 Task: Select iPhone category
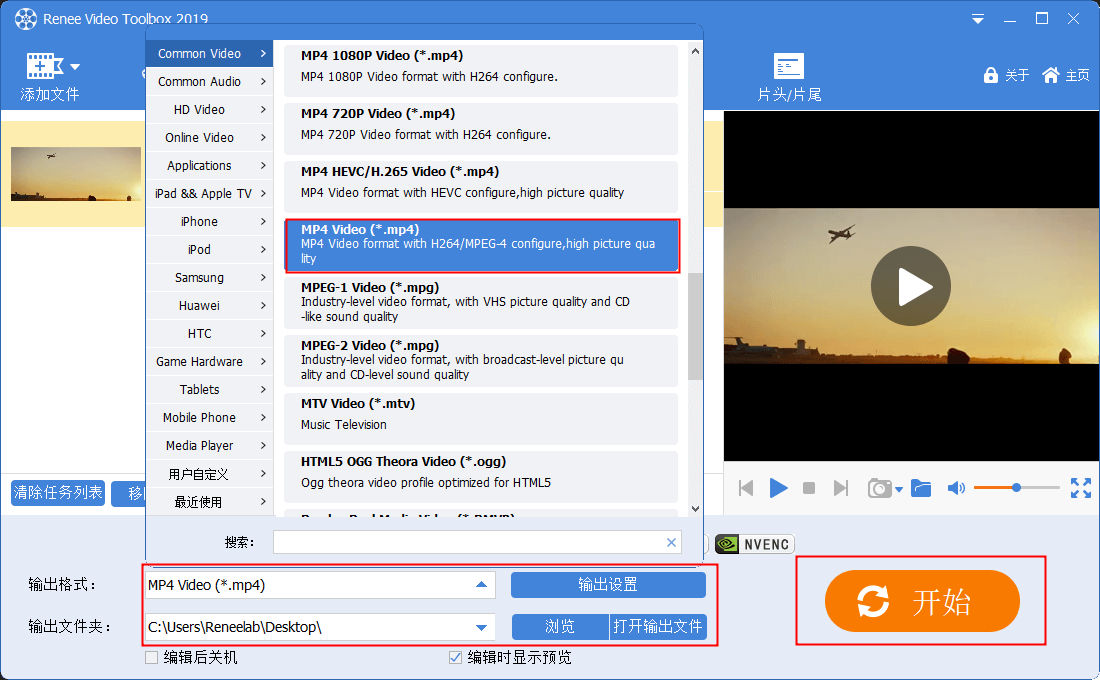[x=210, y=222]
